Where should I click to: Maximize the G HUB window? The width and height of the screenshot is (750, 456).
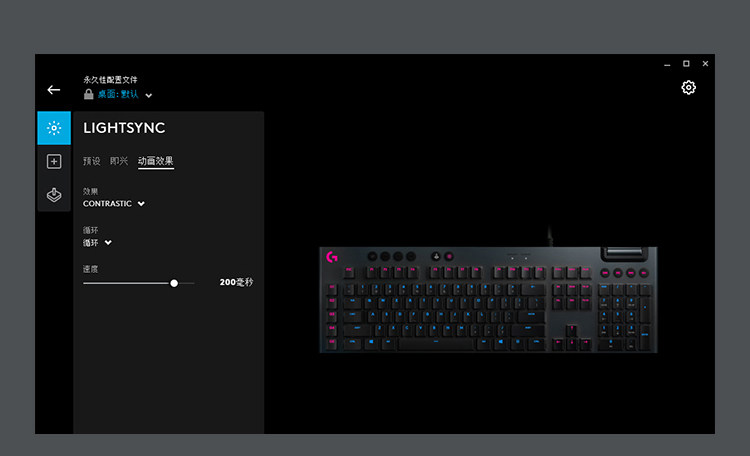(686, 64)
